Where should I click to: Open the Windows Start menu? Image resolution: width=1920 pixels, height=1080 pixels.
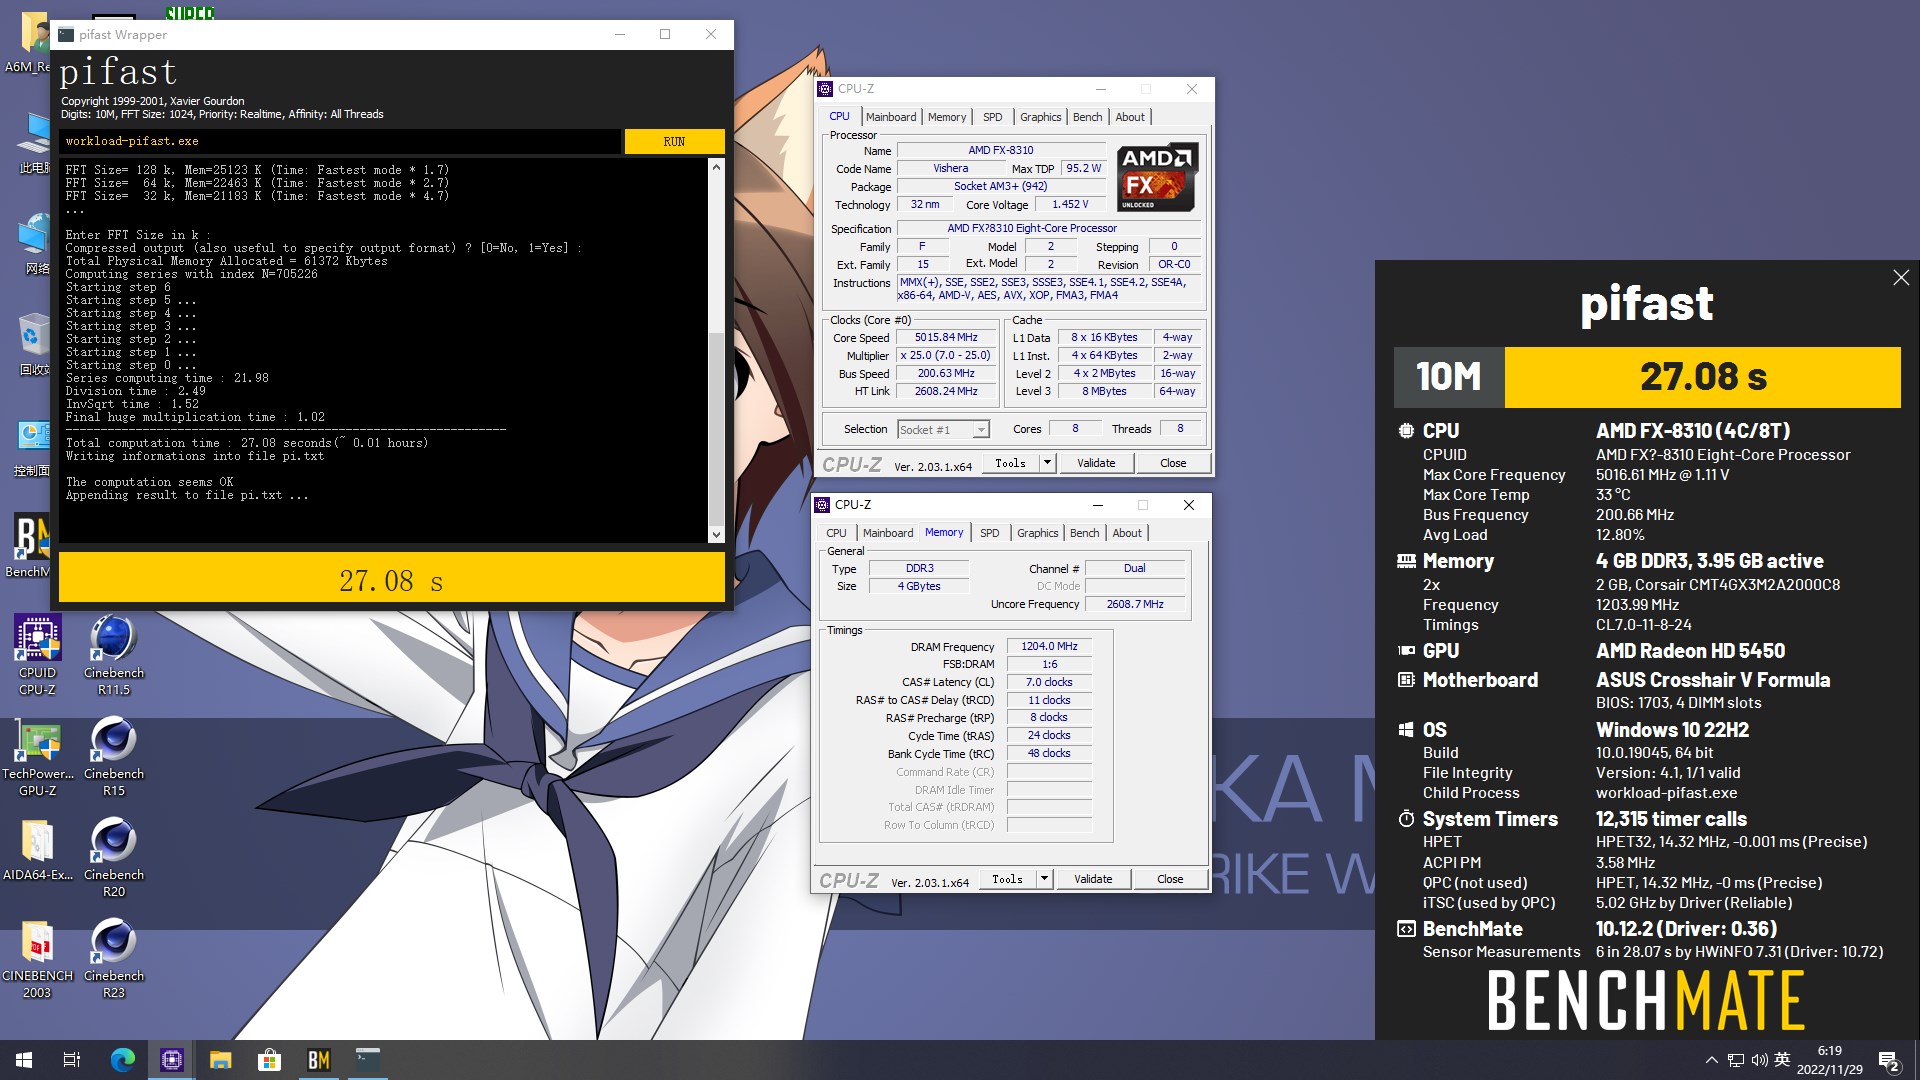pyautogui.click(x=24, y=1060)
